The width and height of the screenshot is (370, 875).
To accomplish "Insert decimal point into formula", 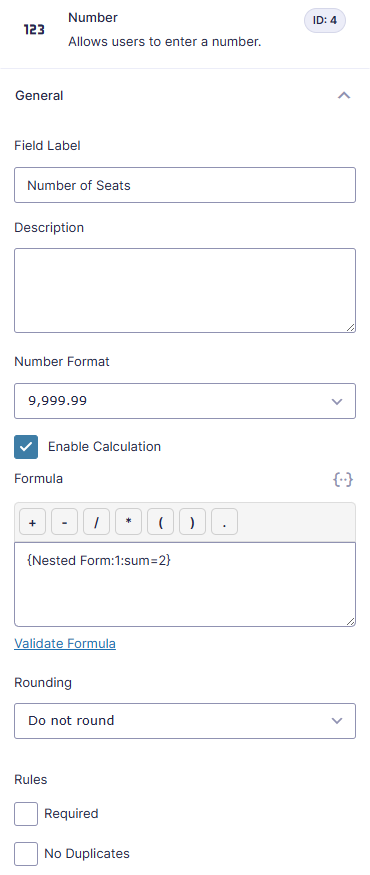I will tap(225, 523).
